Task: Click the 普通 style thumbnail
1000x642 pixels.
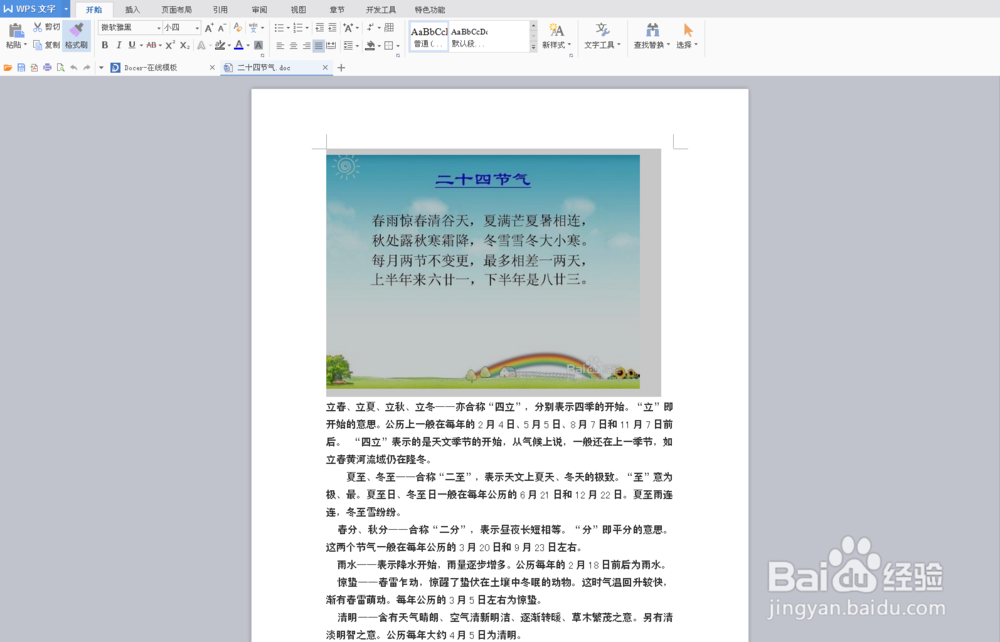Action: tap(429, 36)
